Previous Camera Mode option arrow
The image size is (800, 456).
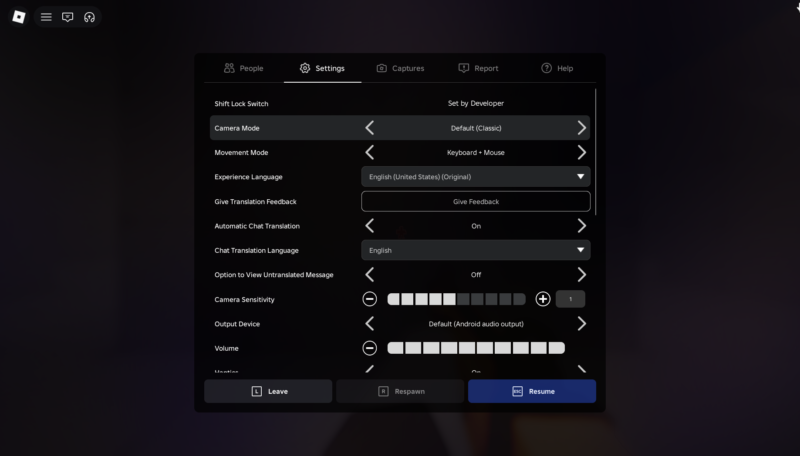pyautogui.click(x=370, y=128)
